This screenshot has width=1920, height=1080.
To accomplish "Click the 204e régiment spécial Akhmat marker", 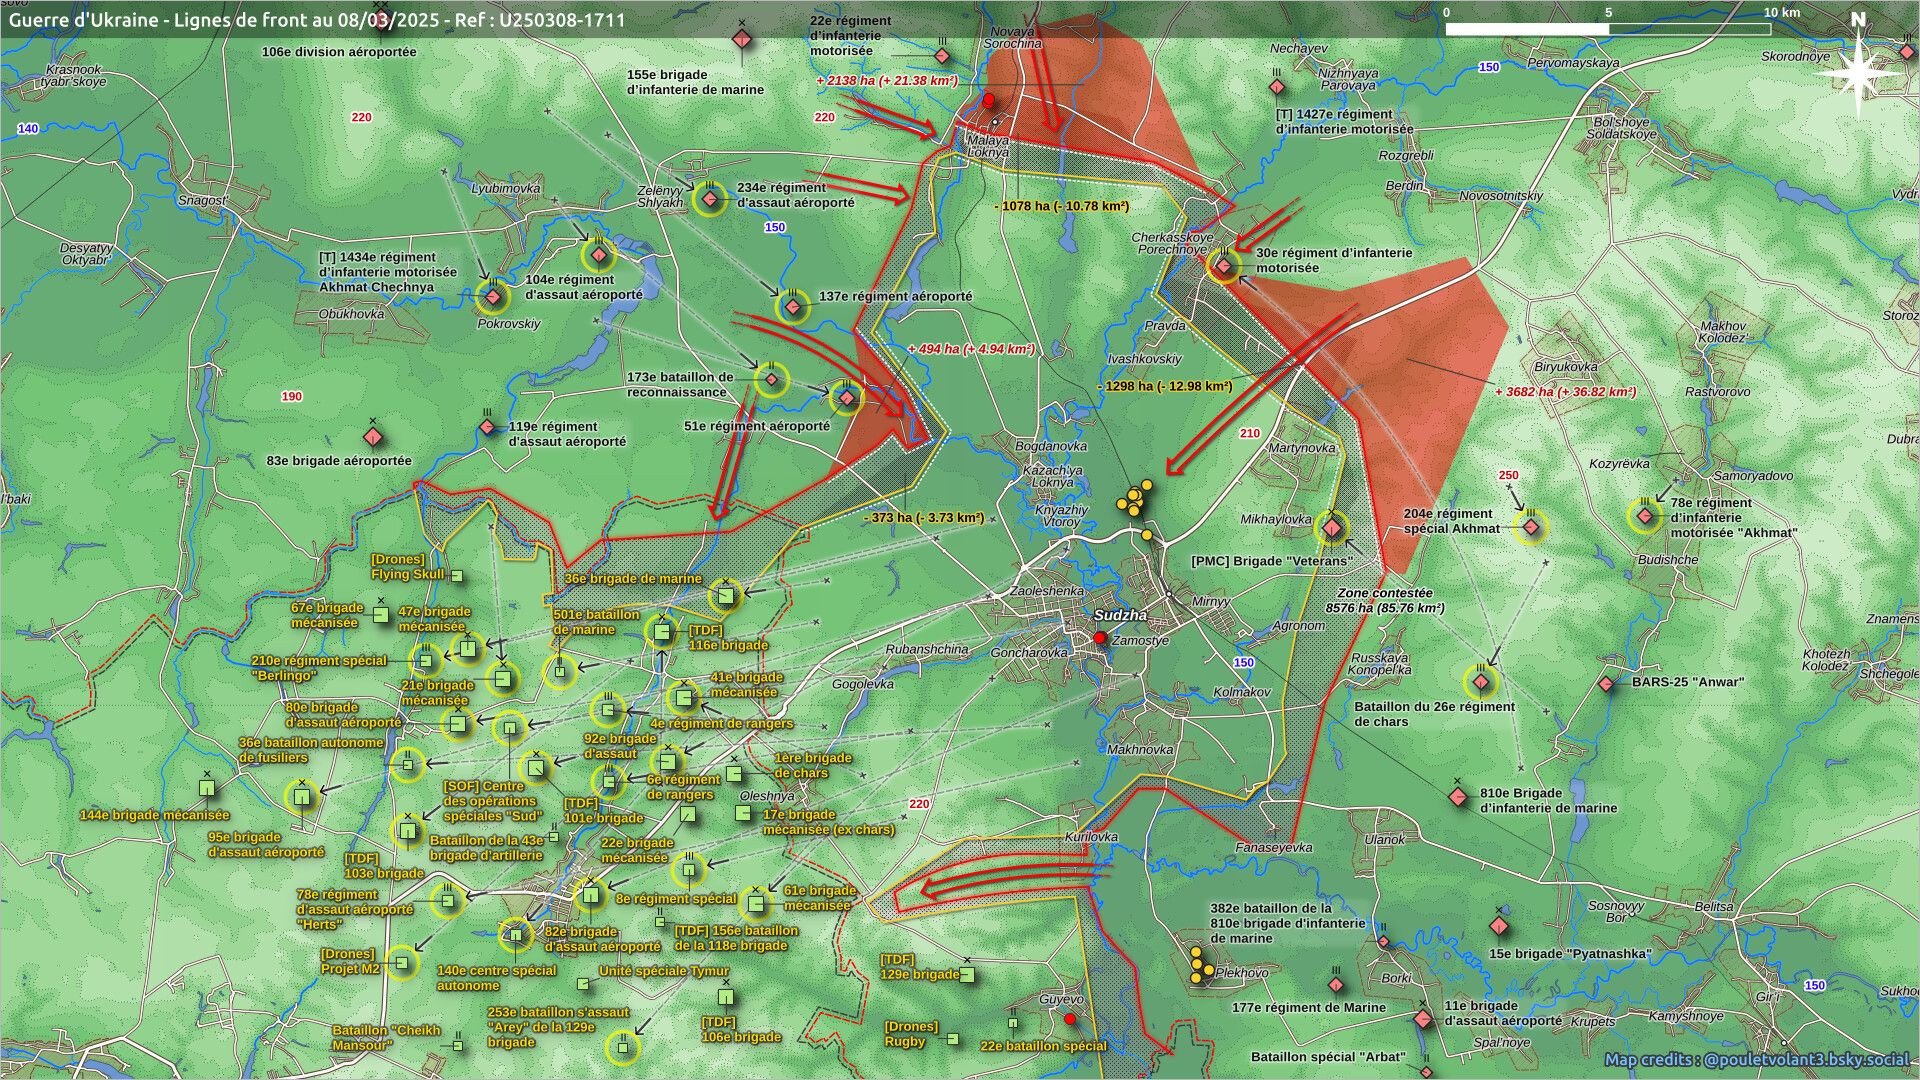I will point(1531,527).
